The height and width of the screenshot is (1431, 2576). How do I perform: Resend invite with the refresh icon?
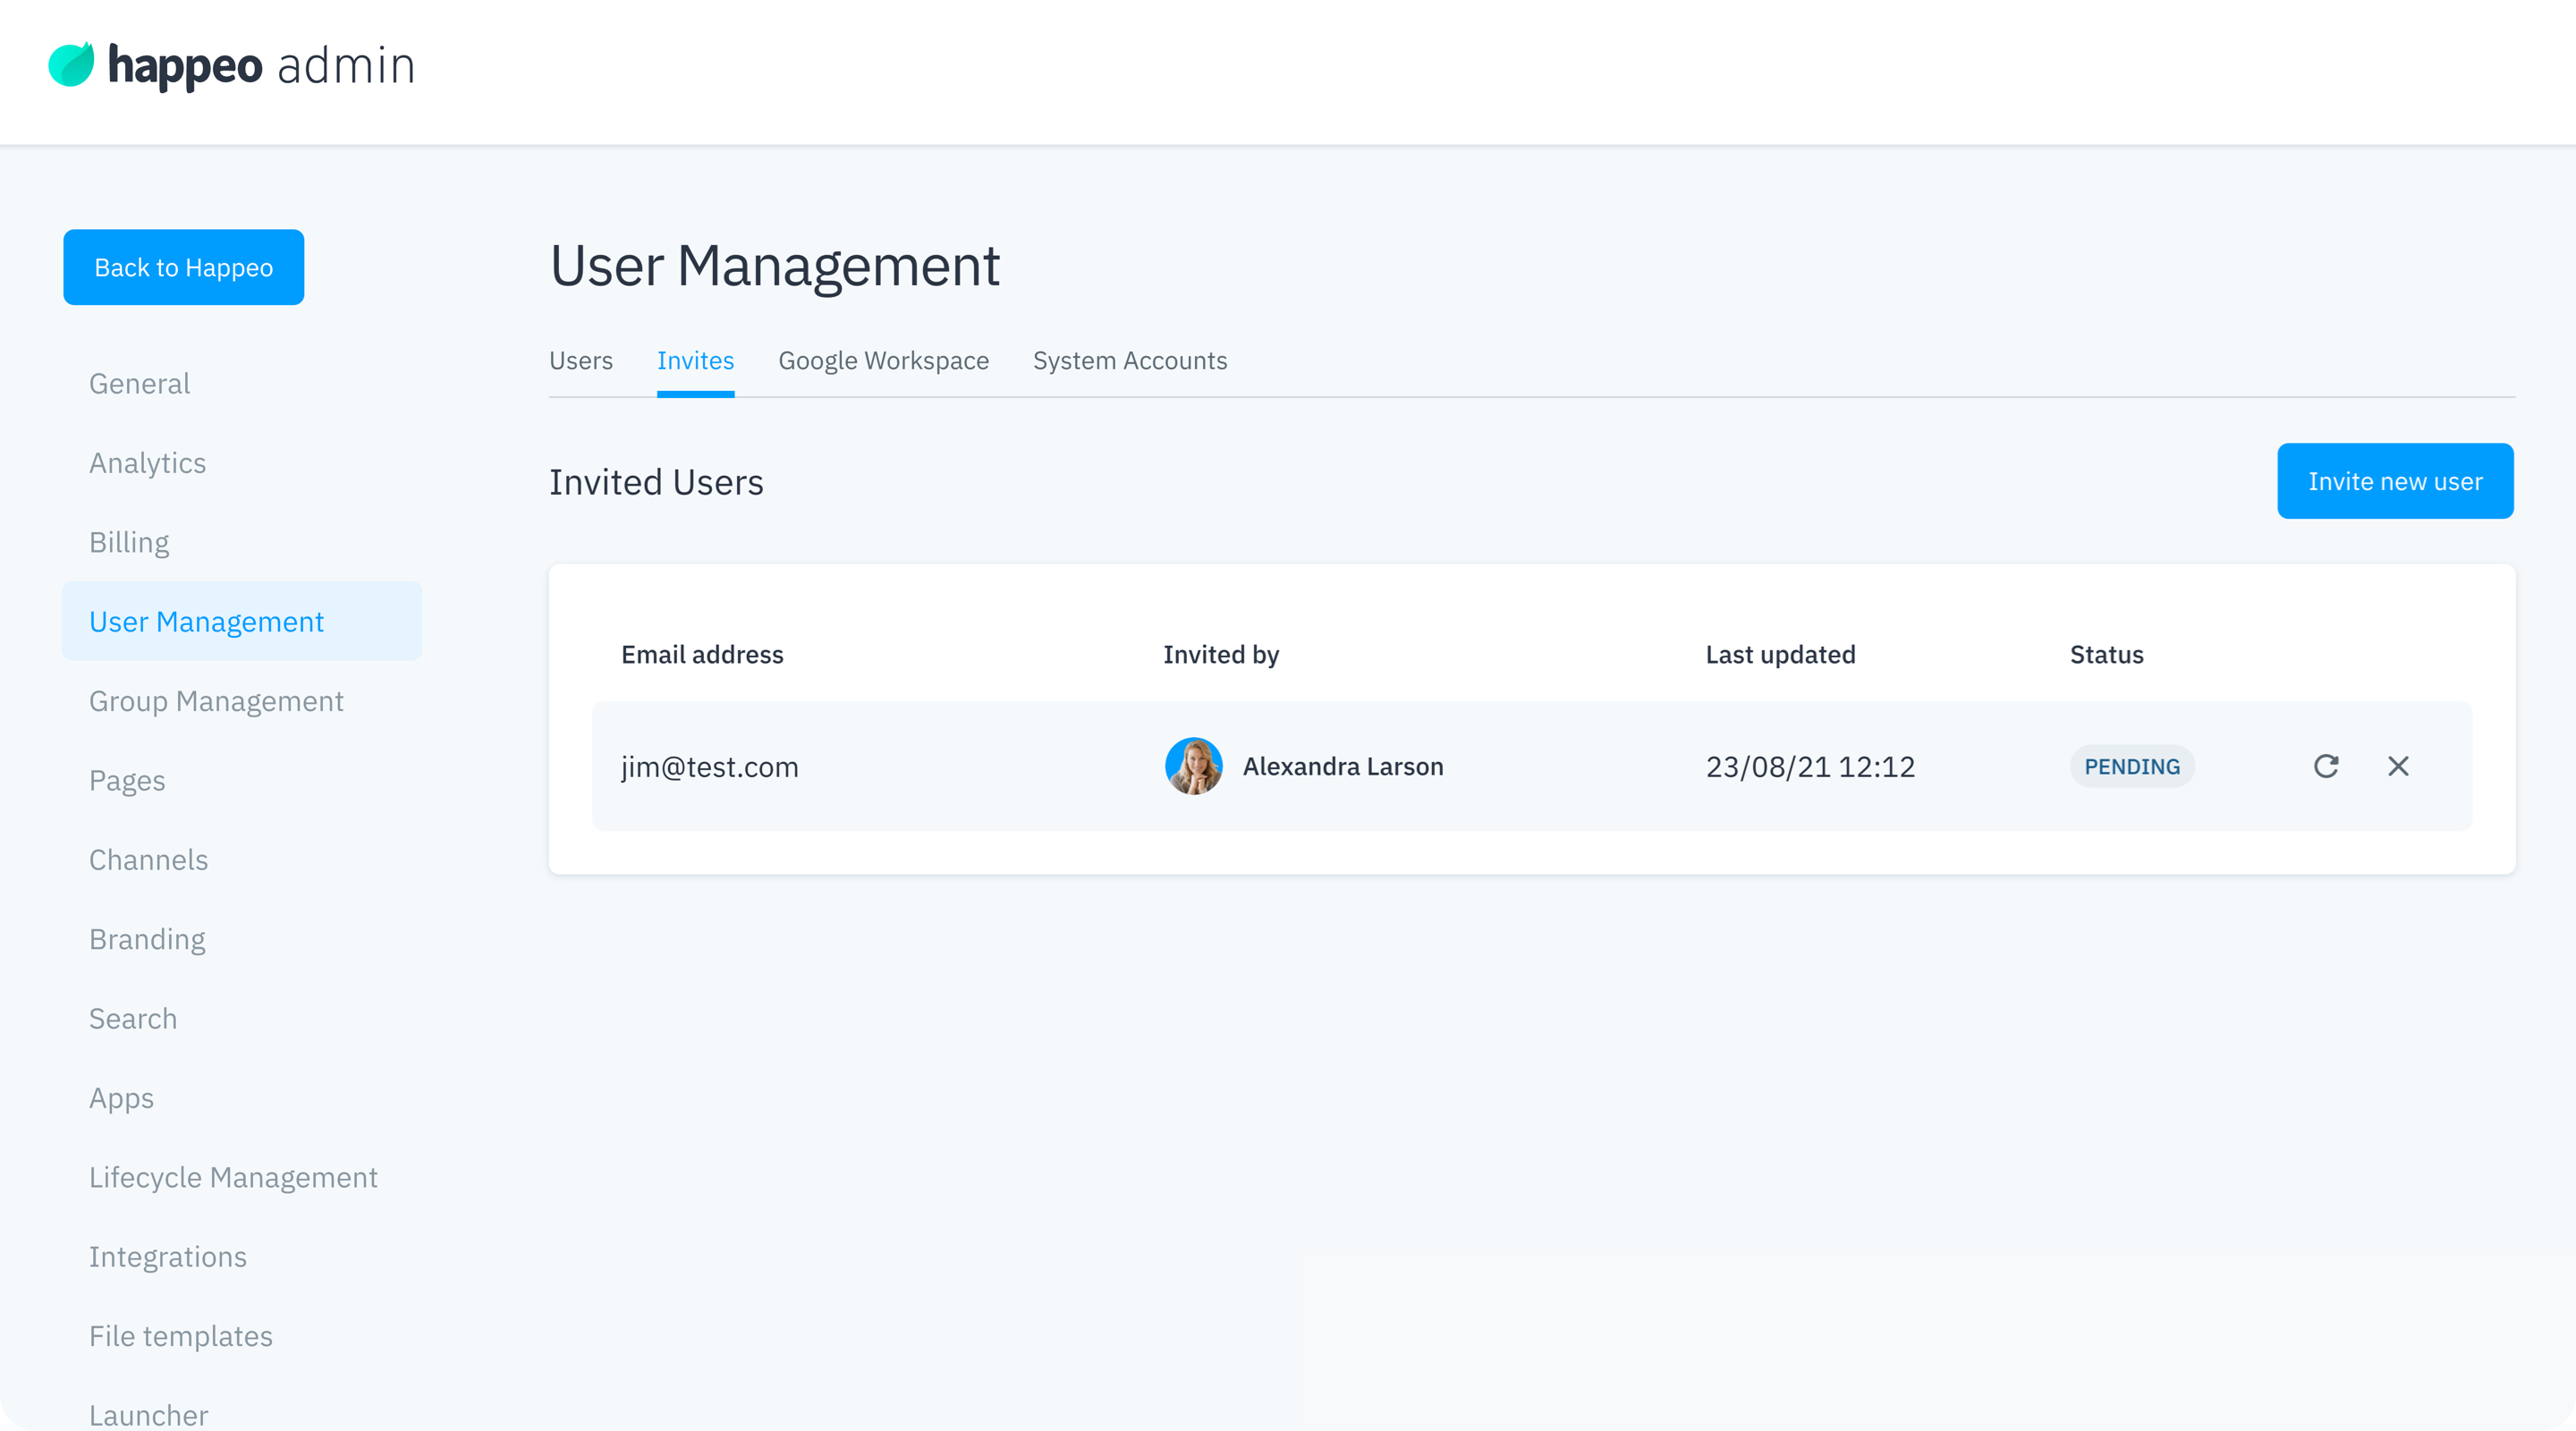tap(2326, 766)
